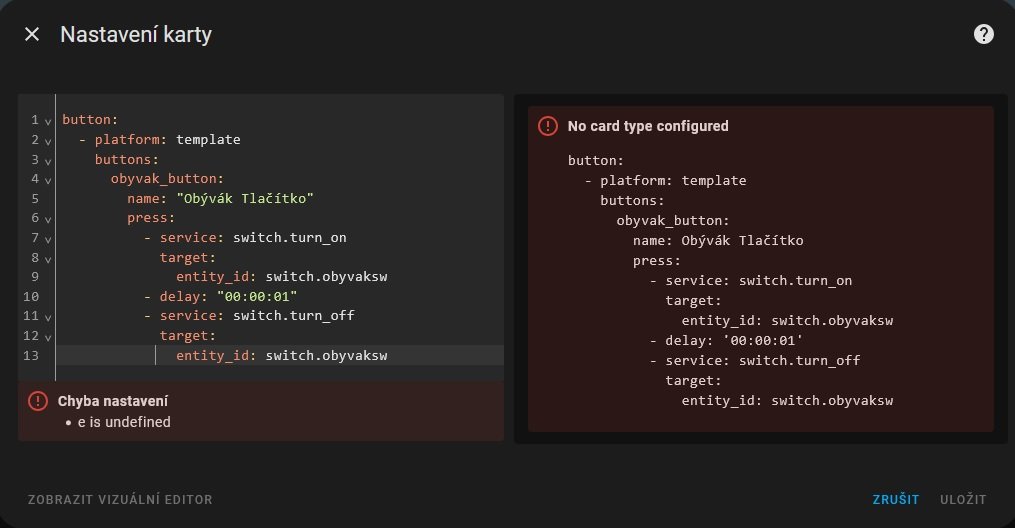Click the error icon beside Chyba nastavení
The image size is (1015, 528).
38,401
